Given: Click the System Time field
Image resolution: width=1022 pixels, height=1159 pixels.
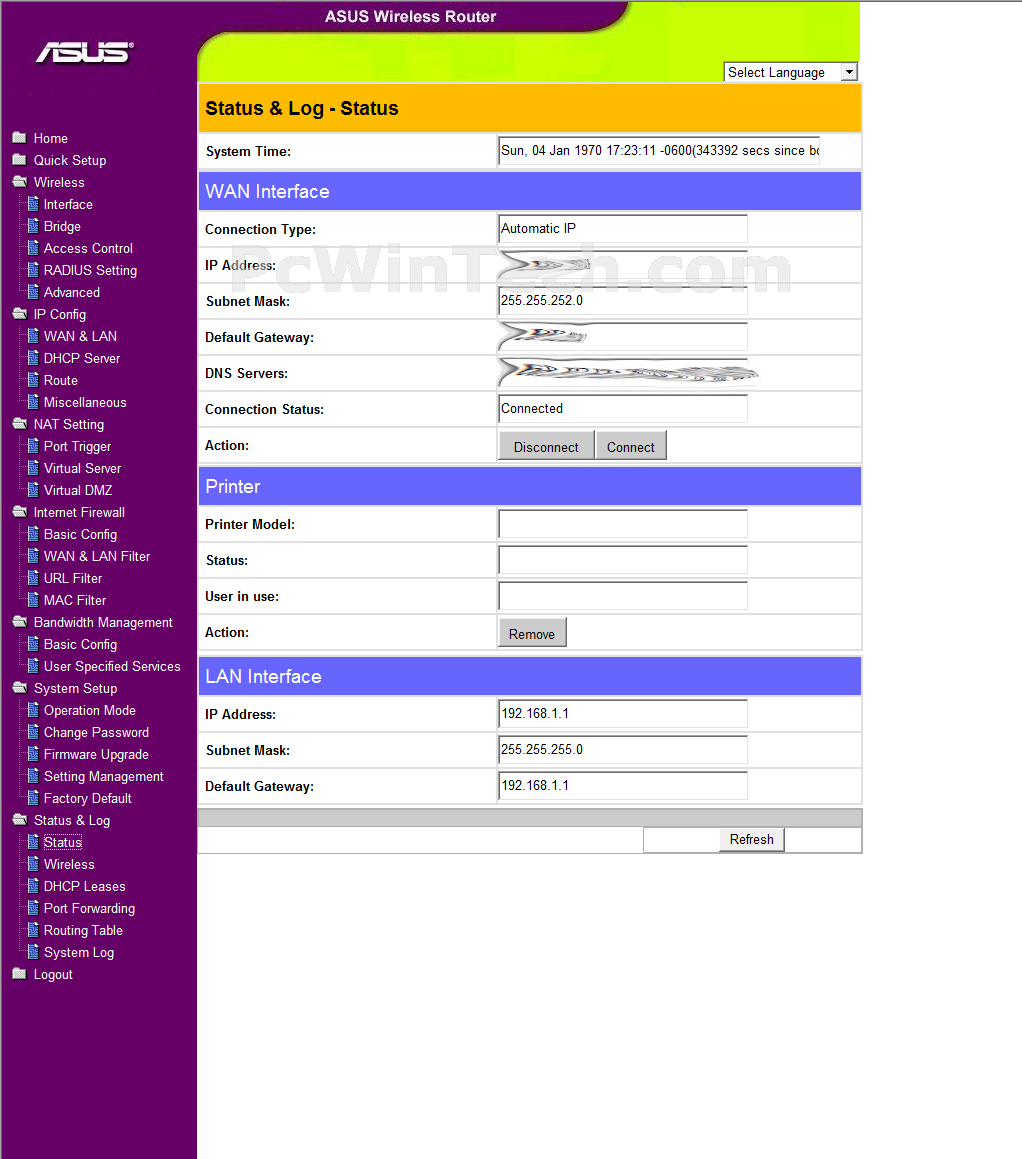Looking at the screenshot, I should [x=659, y=151].
